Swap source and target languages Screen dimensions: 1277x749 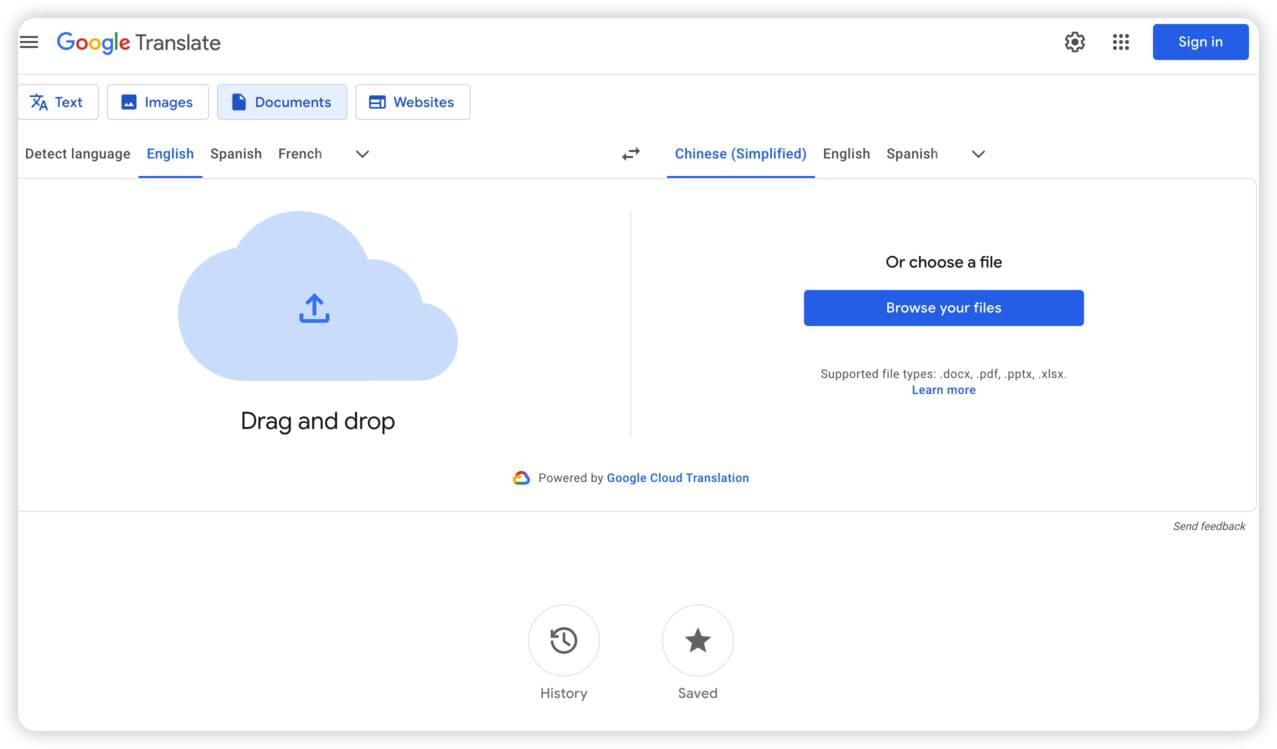[x=631, y=154]
